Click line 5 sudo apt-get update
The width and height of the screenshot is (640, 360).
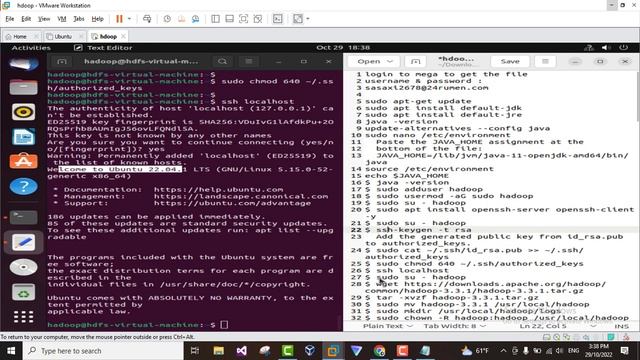(x=418, y=101)
